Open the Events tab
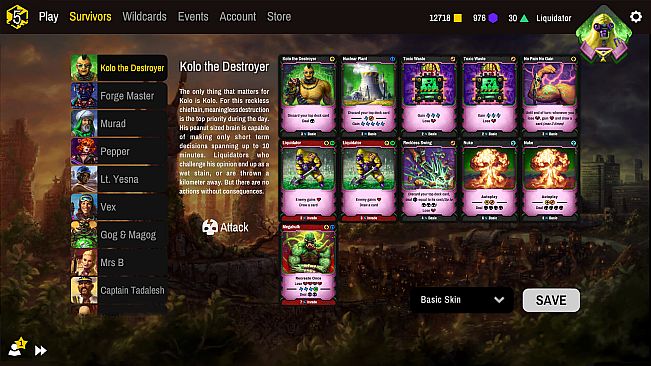 pos(193,17)
